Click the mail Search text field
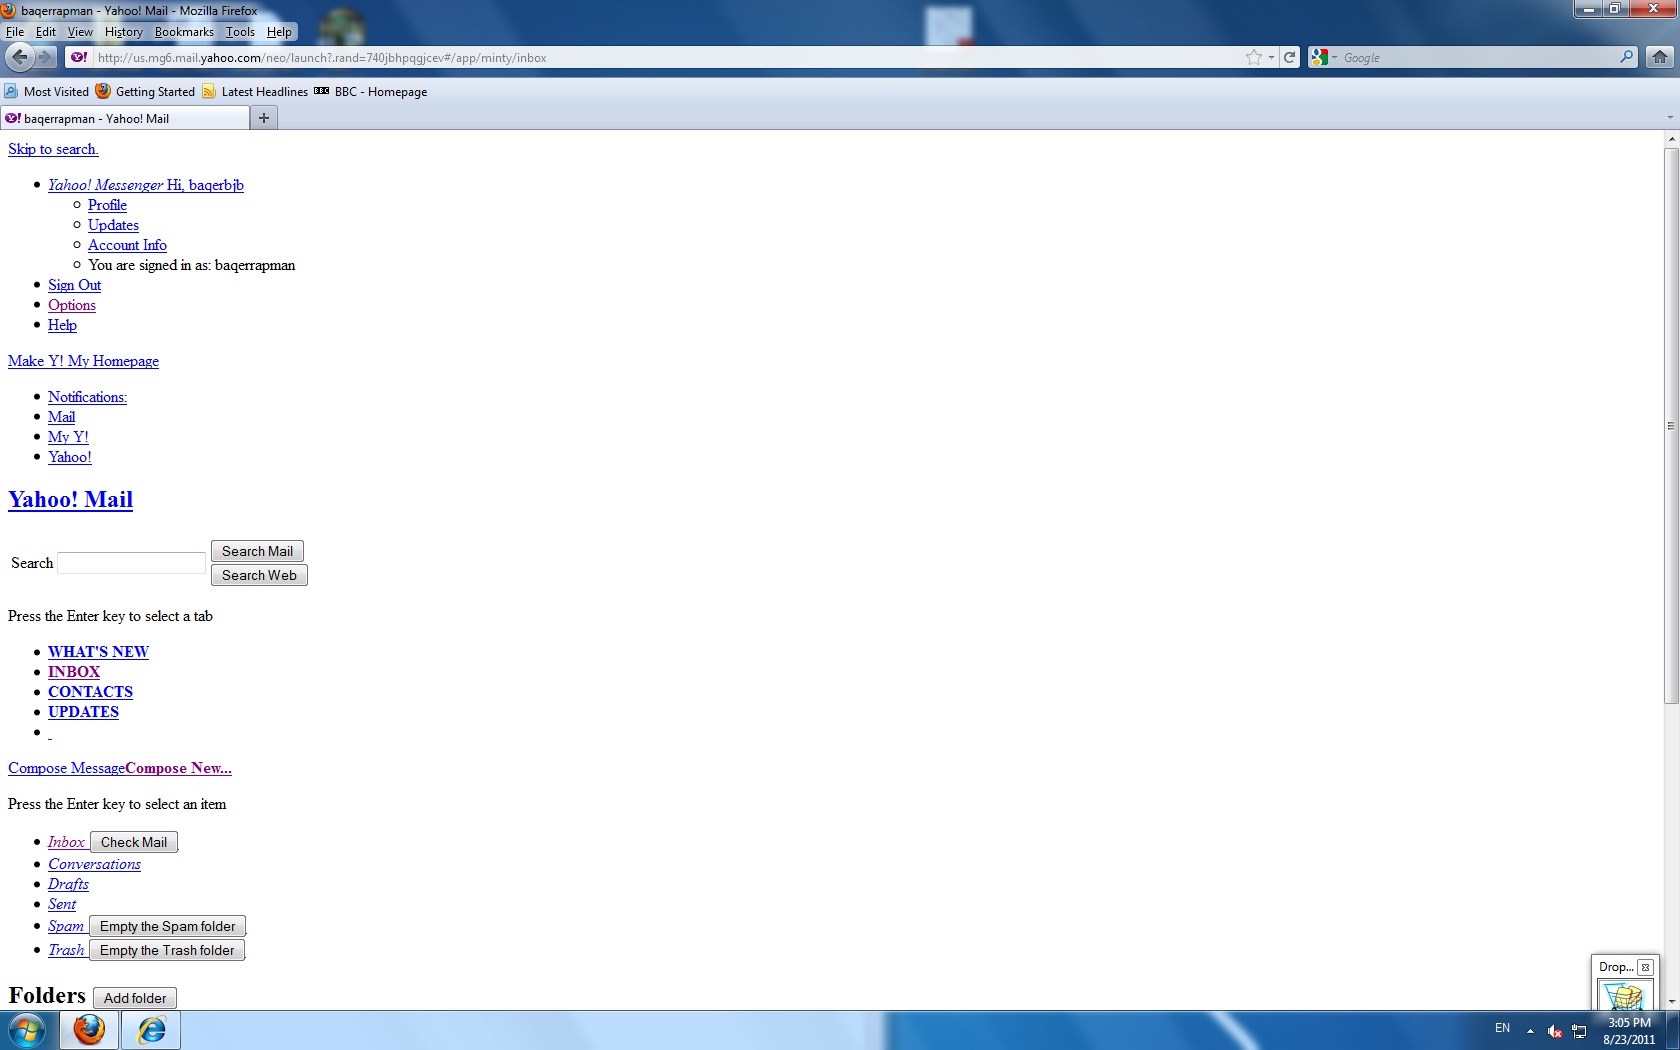 (131, 563)
